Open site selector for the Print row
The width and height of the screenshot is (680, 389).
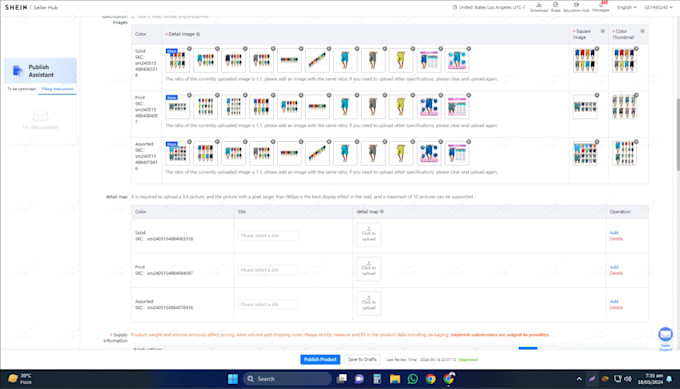(x=268, y=270)
